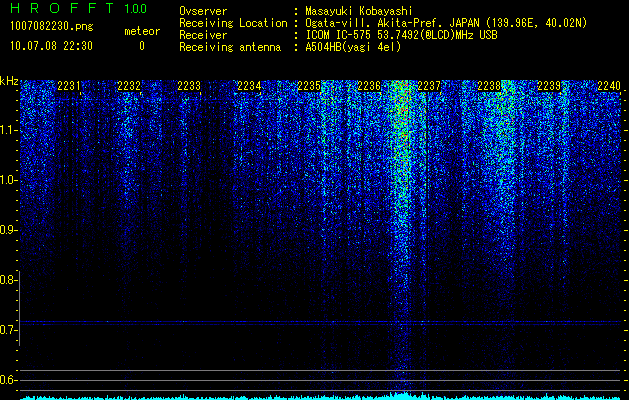The height and width of the screenshot is (400, 629).
Task: Click the 2236 time marker
Action: (369, 86)
